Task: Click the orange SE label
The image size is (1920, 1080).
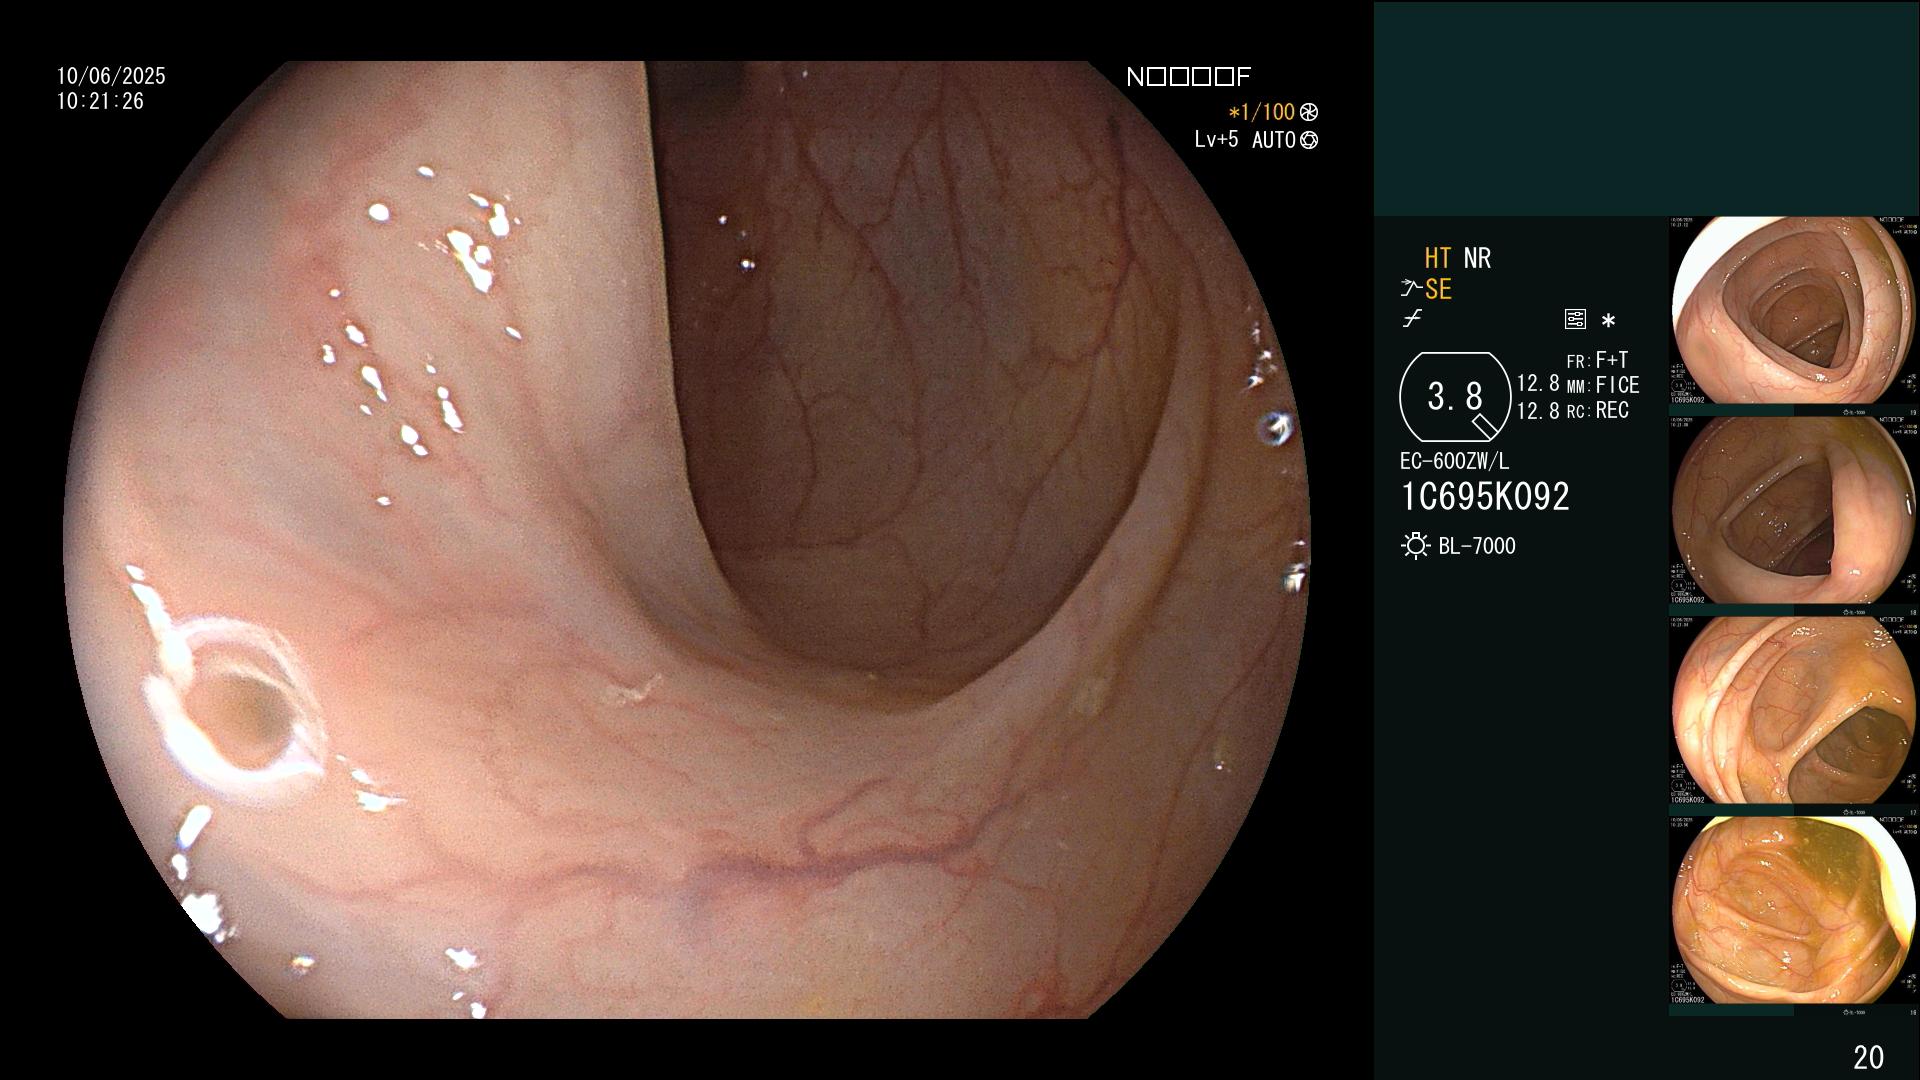Action: click(x=1438, y=289)
